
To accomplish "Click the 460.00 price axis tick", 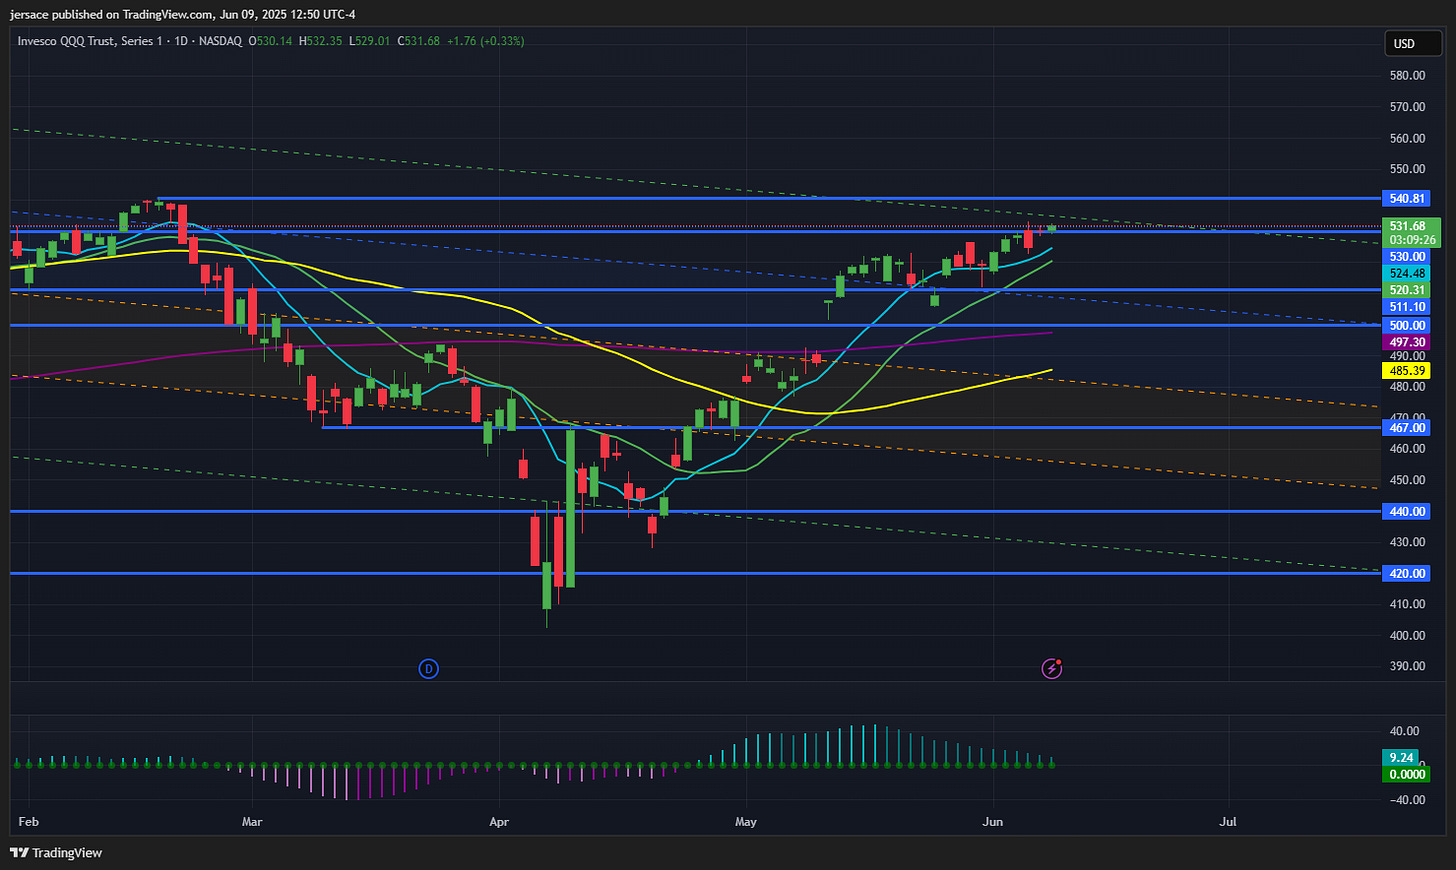I will 1407,449.
